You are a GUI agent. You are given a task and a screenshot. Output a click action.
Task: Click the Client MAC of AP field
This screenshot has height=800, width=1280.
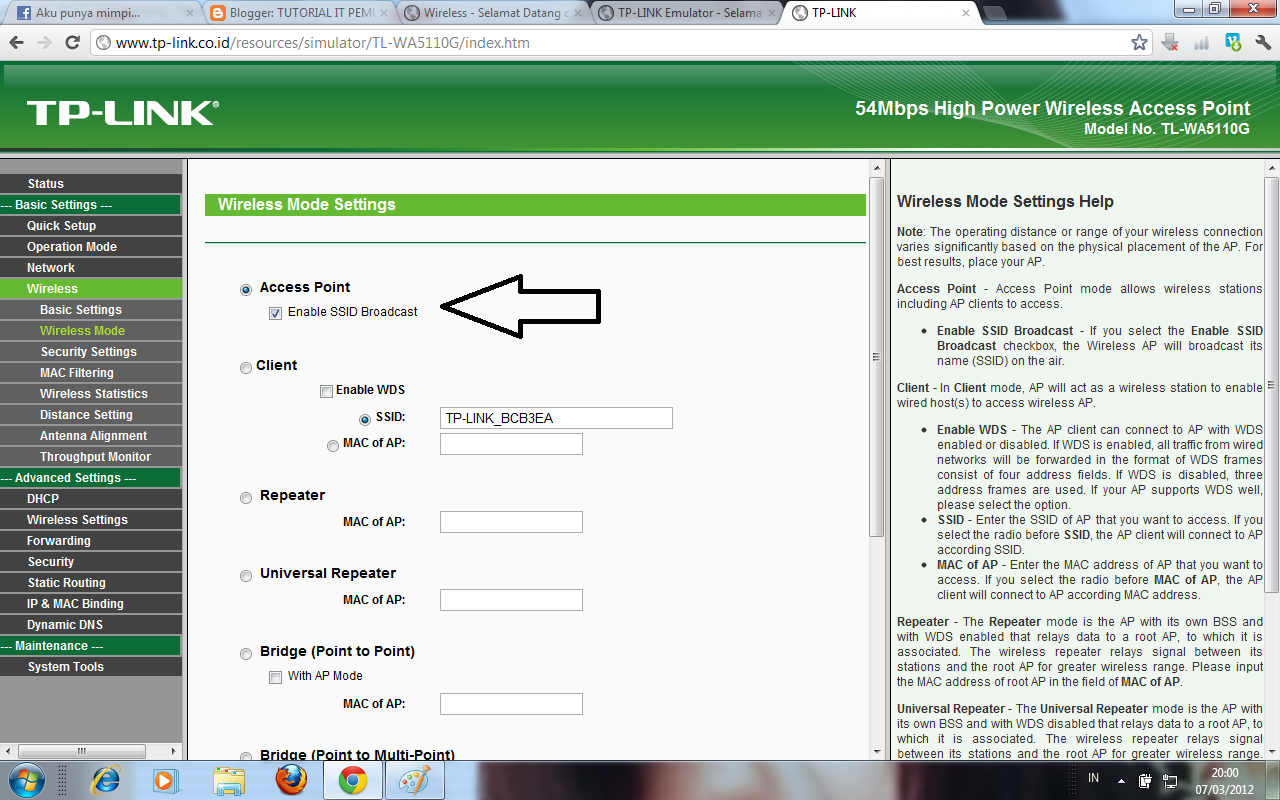pos(511,444)
